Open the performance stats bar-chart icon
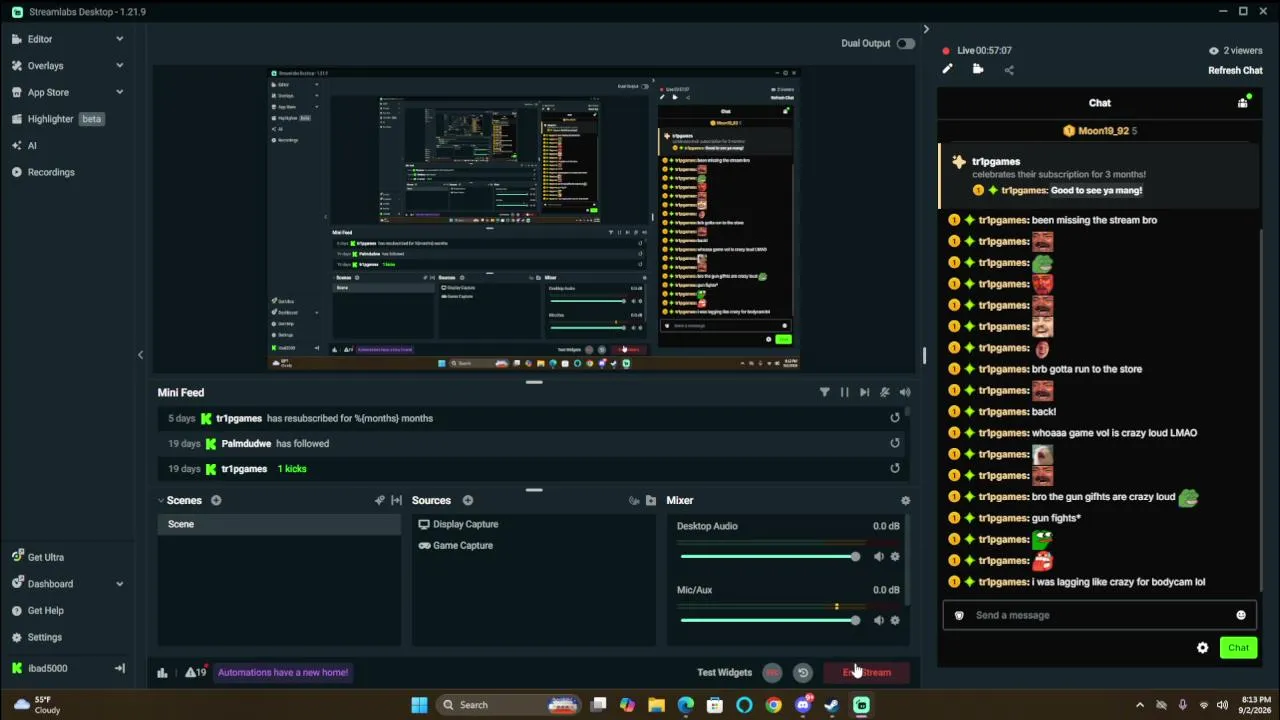Screen dimensions: 1280x720 (162, 672)
